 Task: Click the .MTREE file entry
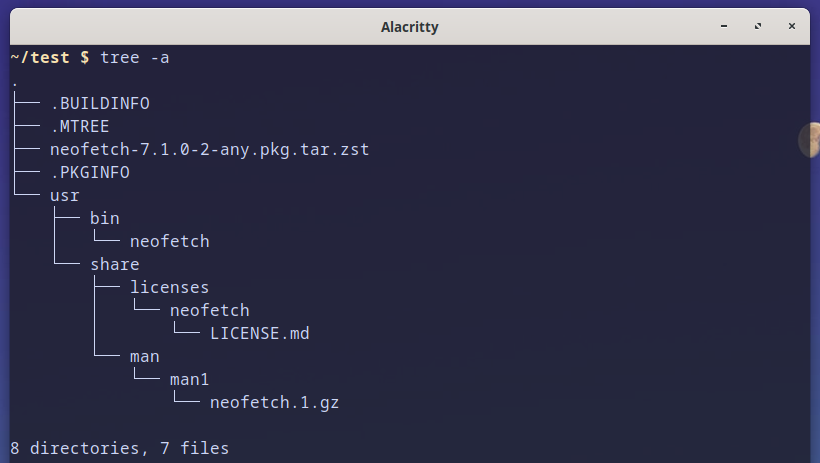pyautogui.click(x=80, y=127)
